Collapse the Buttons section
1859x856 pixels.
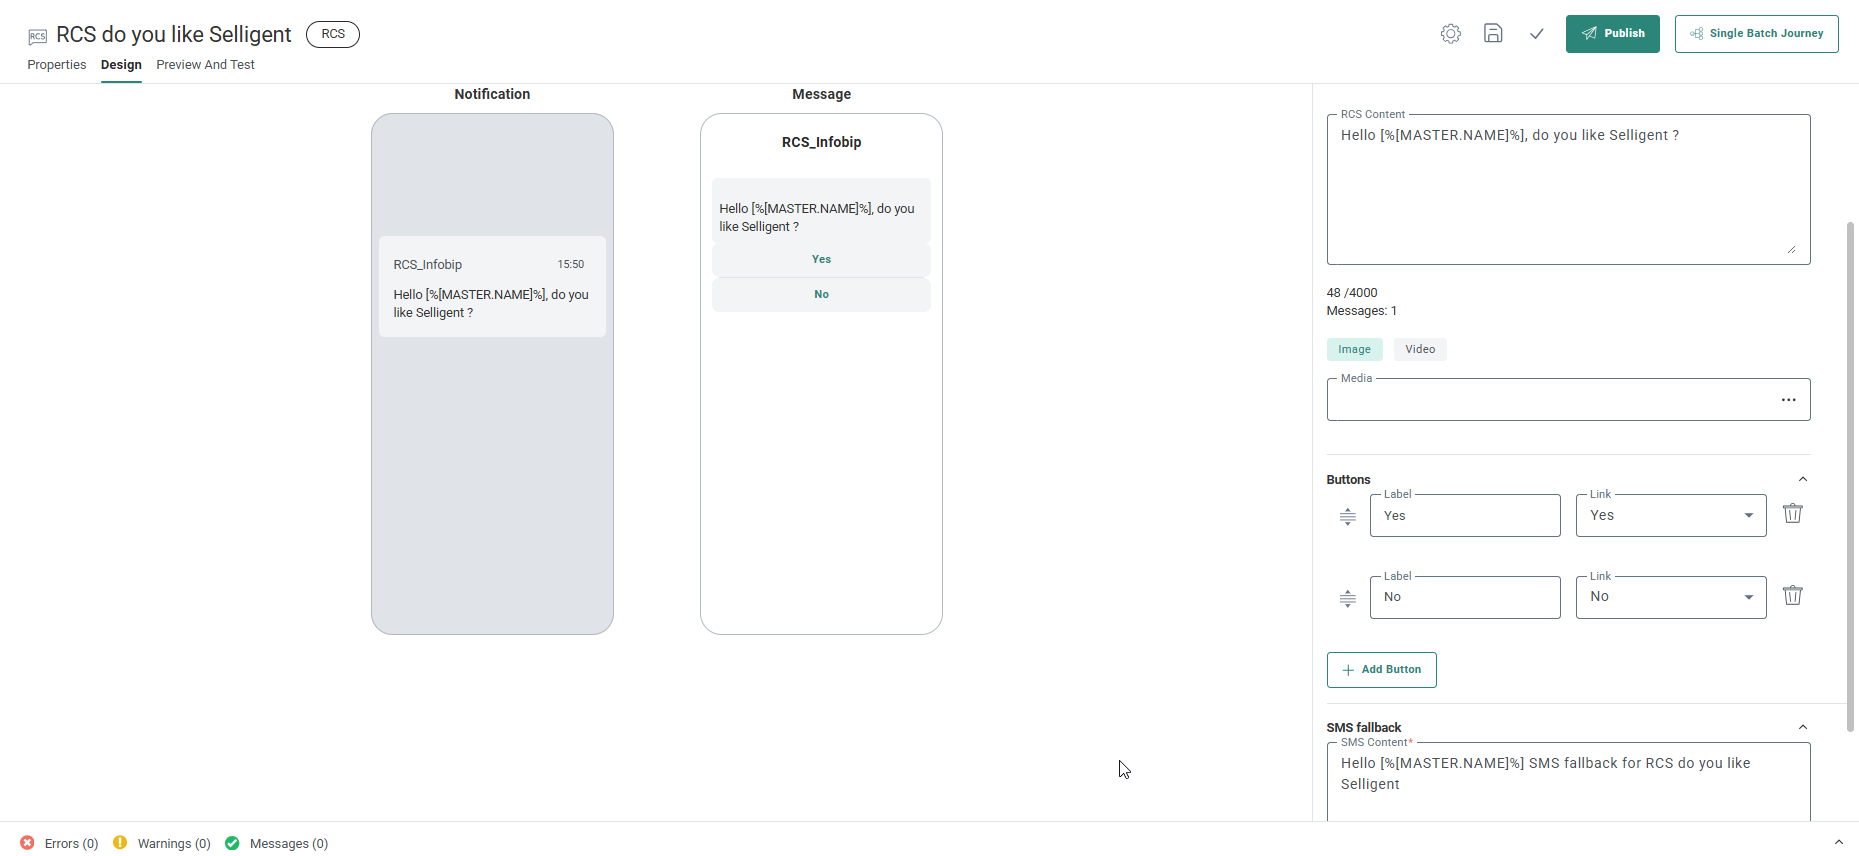pos(1802,480)
